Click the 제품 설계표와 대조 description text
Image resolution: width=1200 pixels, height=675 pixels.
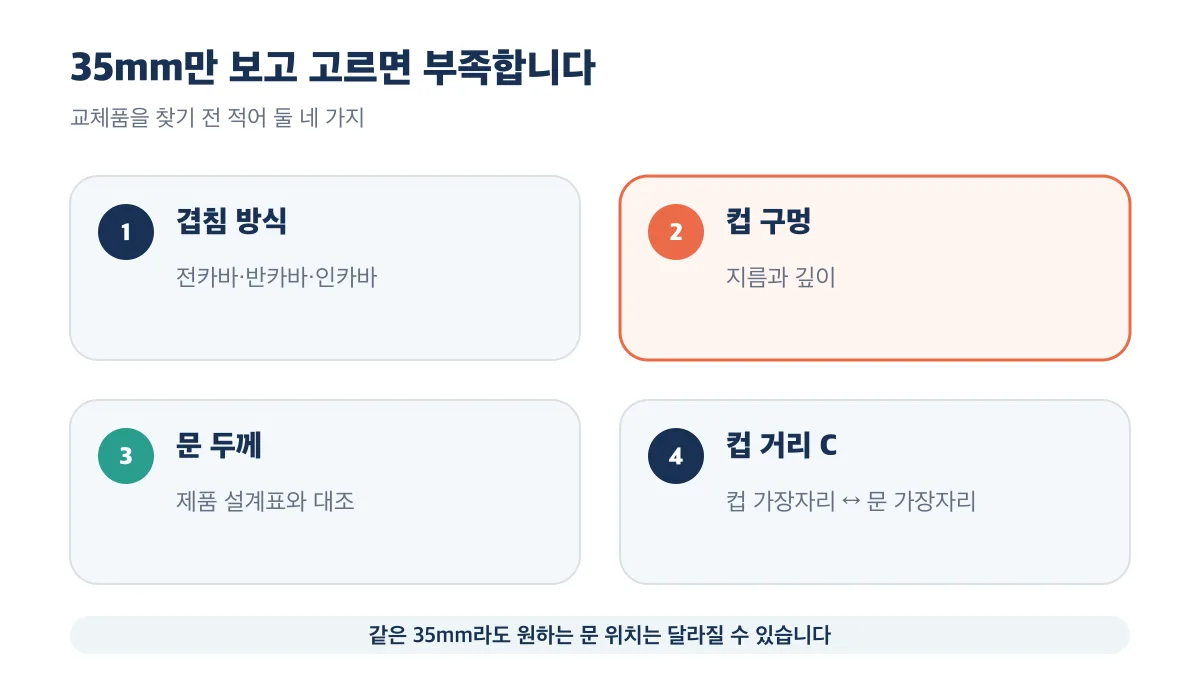click(x=265, y=502)
